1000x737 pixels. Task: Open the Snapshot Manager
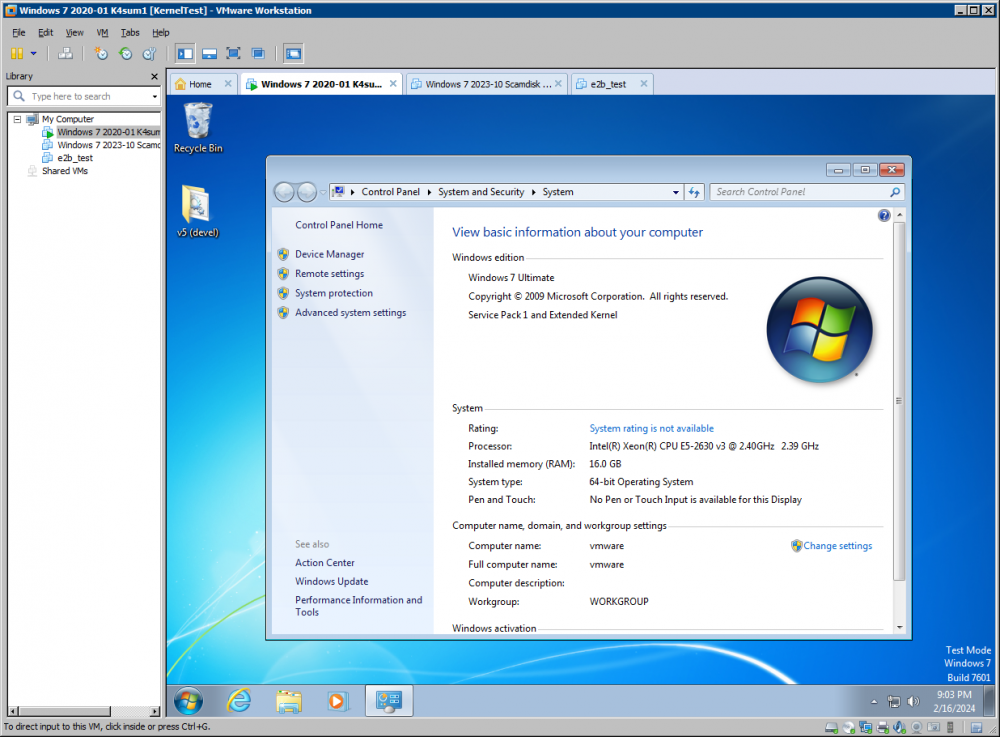pyautogui.click(x=149, y=53)
